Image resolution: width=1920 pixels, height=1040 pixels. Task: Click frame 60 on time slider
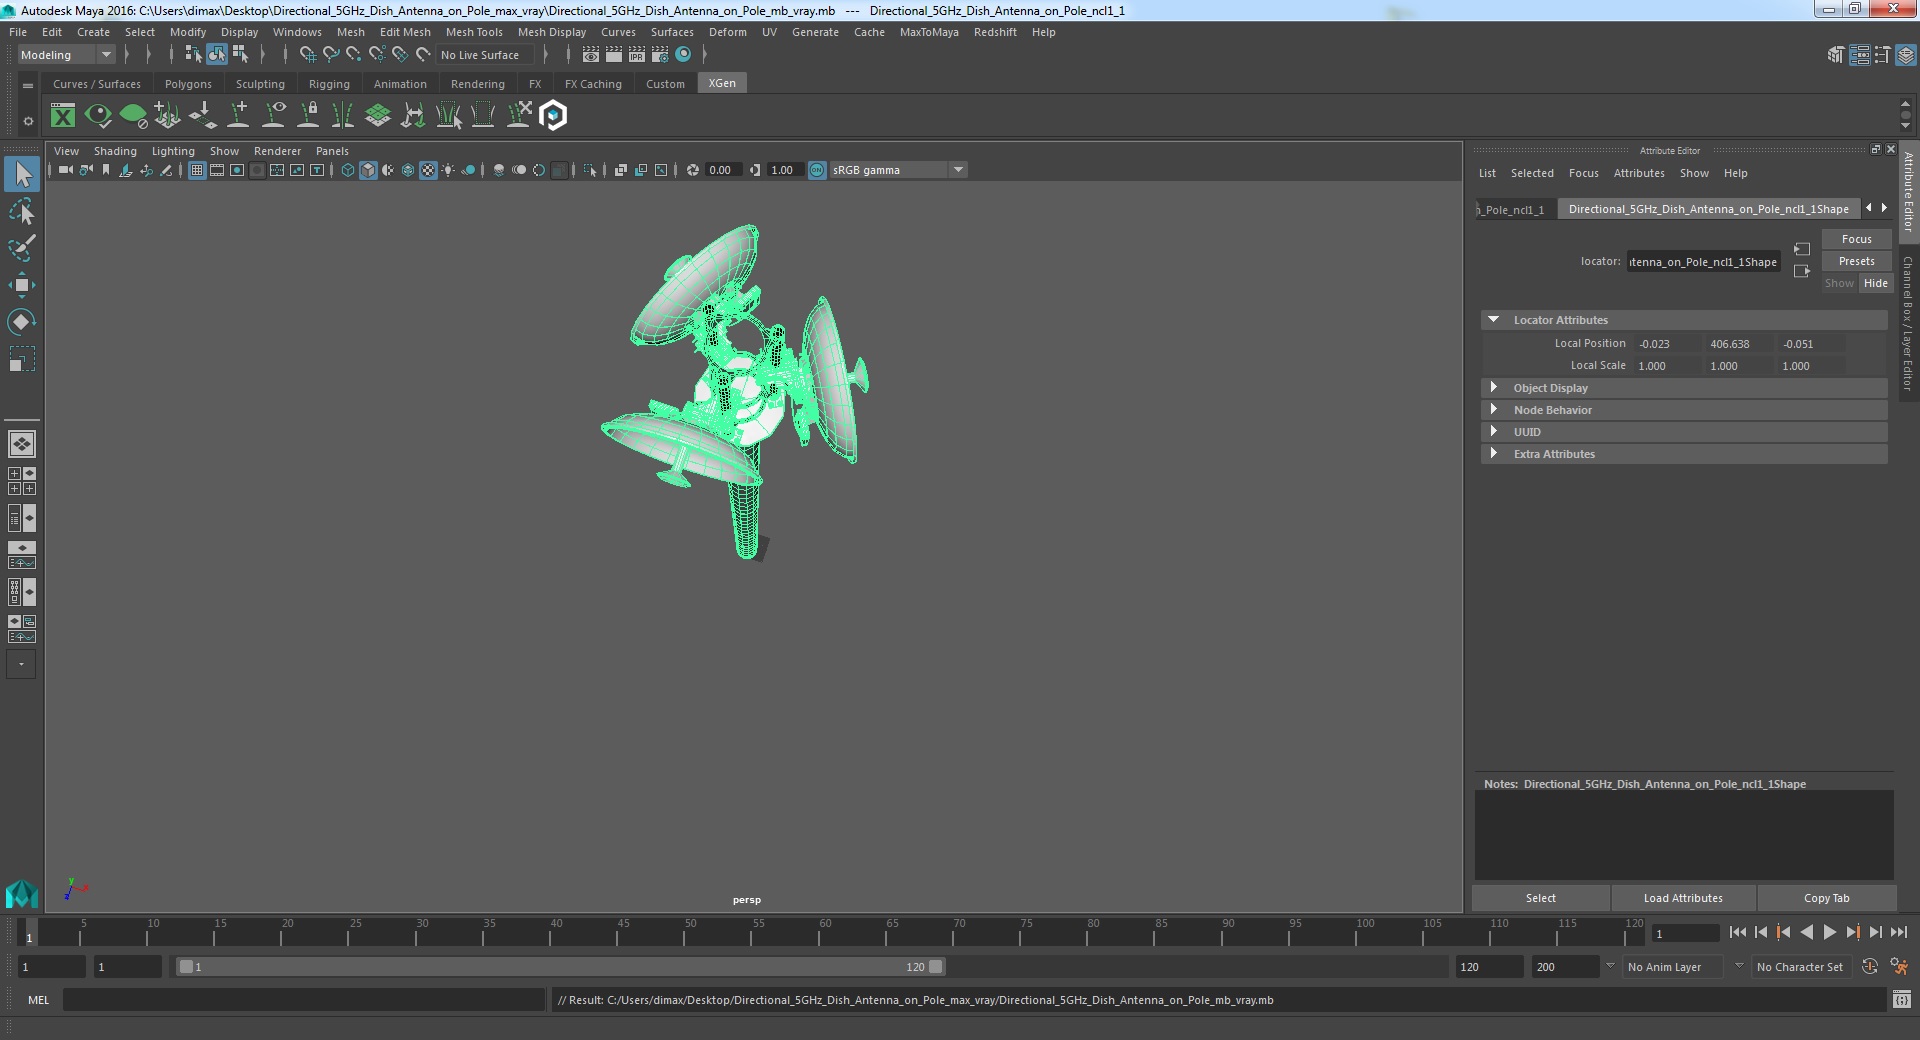click(825, 932)
